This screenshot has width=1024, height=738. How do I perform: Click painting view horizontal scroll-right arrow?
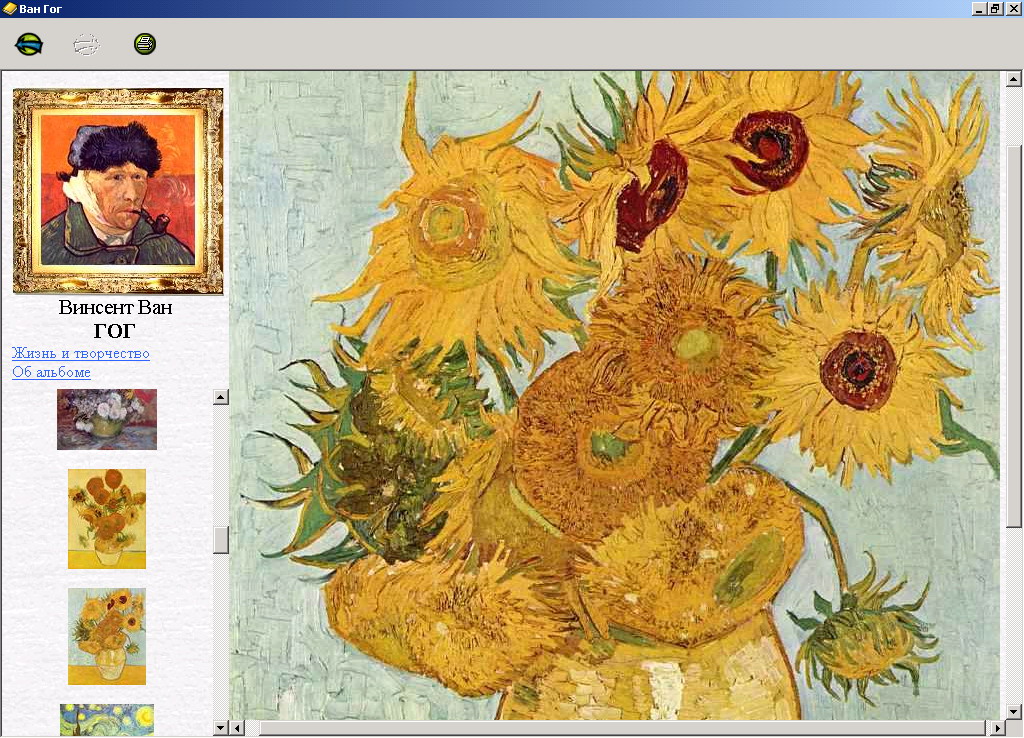click(998, 728)
